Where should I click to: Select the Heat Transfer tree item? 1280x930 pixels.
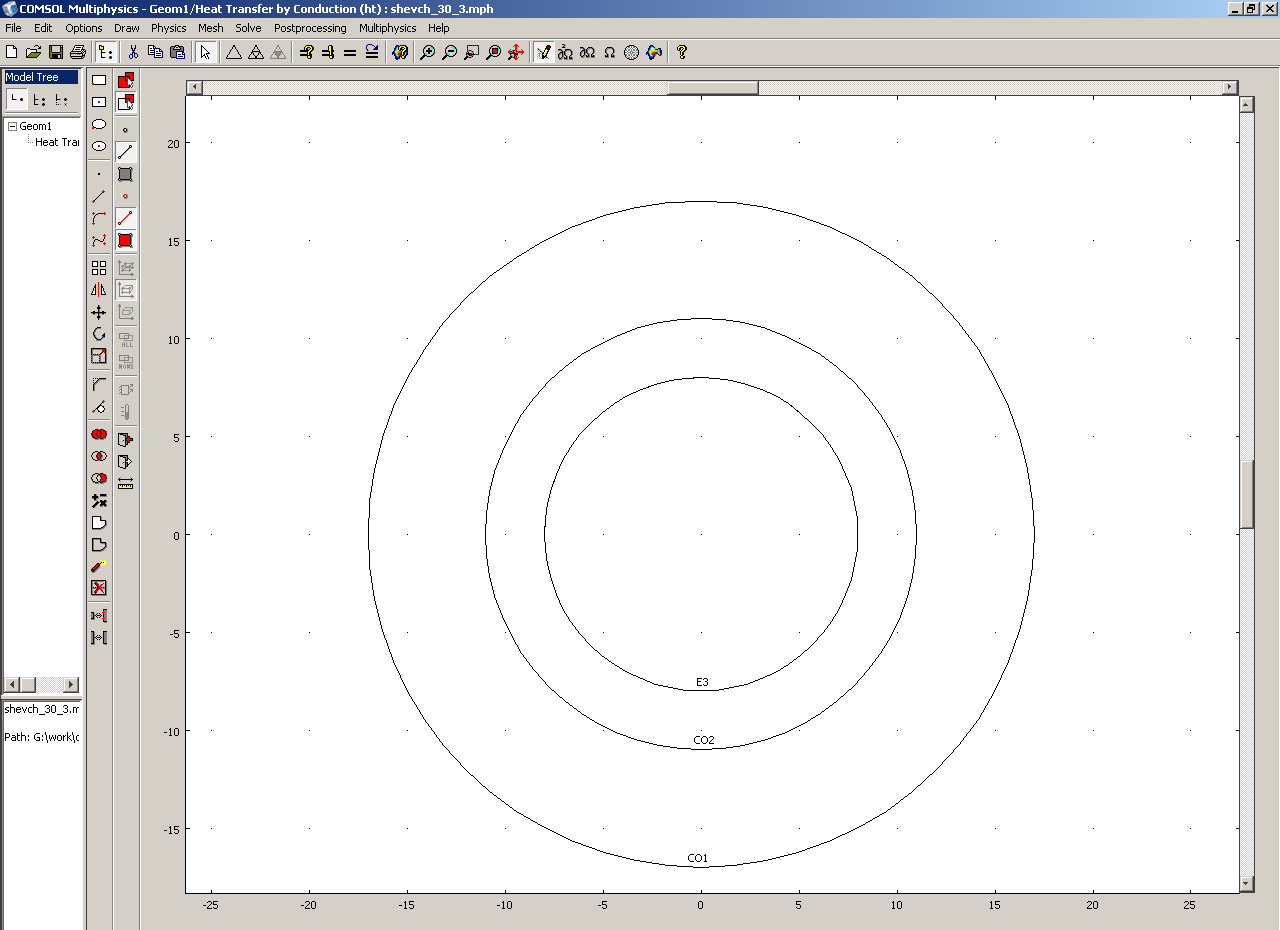click(57, 142)
